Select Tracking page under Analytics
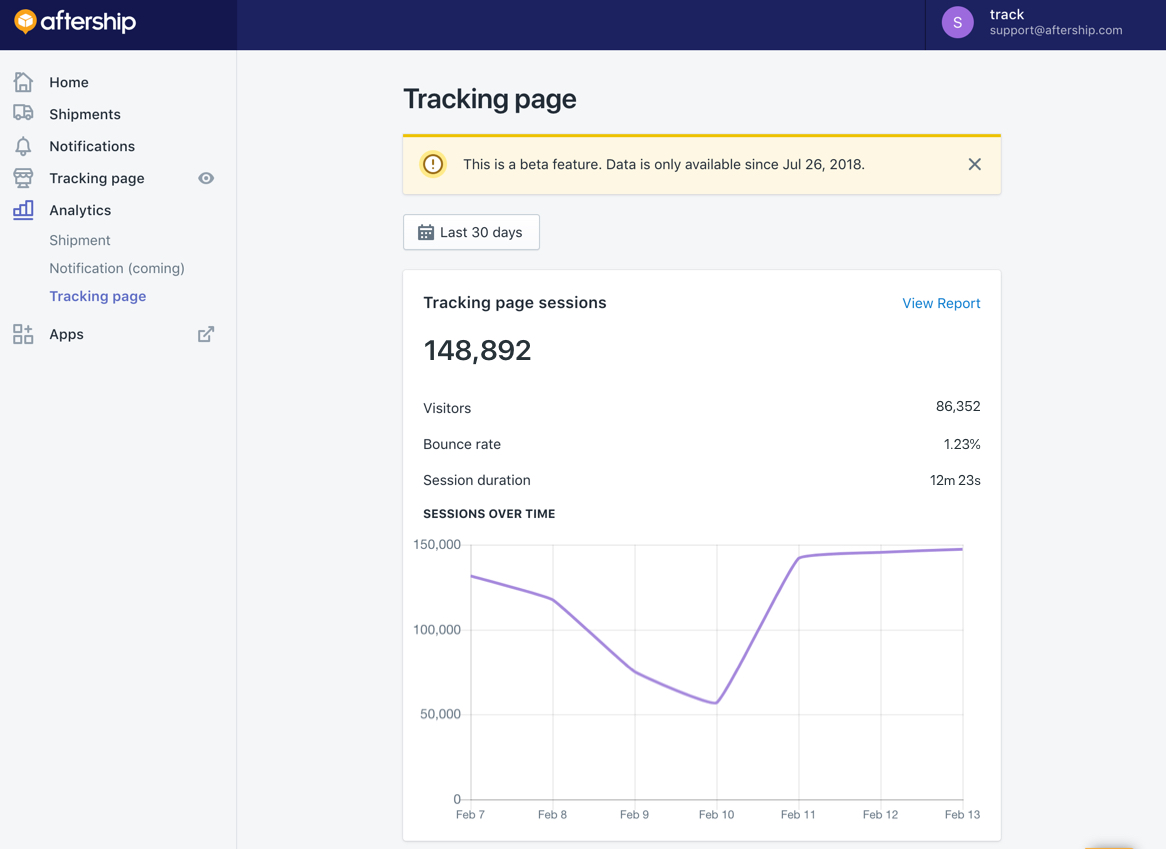The height and width of the screenshot is (849, 1166). coord(98,296)
